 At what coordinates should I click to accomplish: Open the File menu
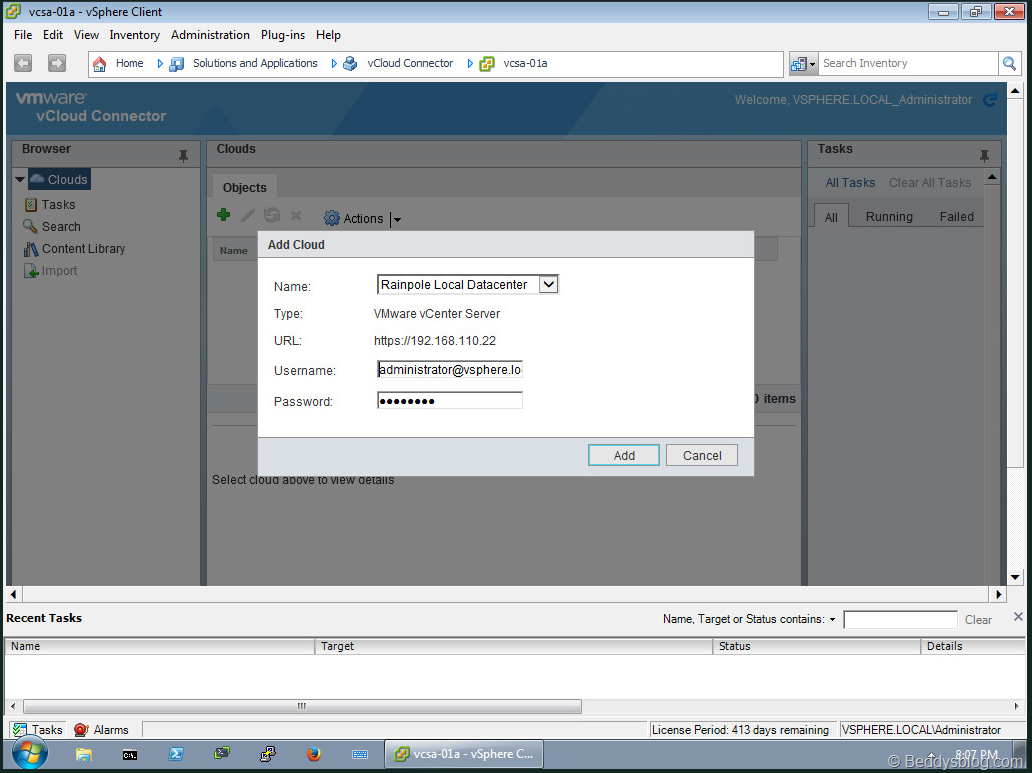tap(23, 35)
